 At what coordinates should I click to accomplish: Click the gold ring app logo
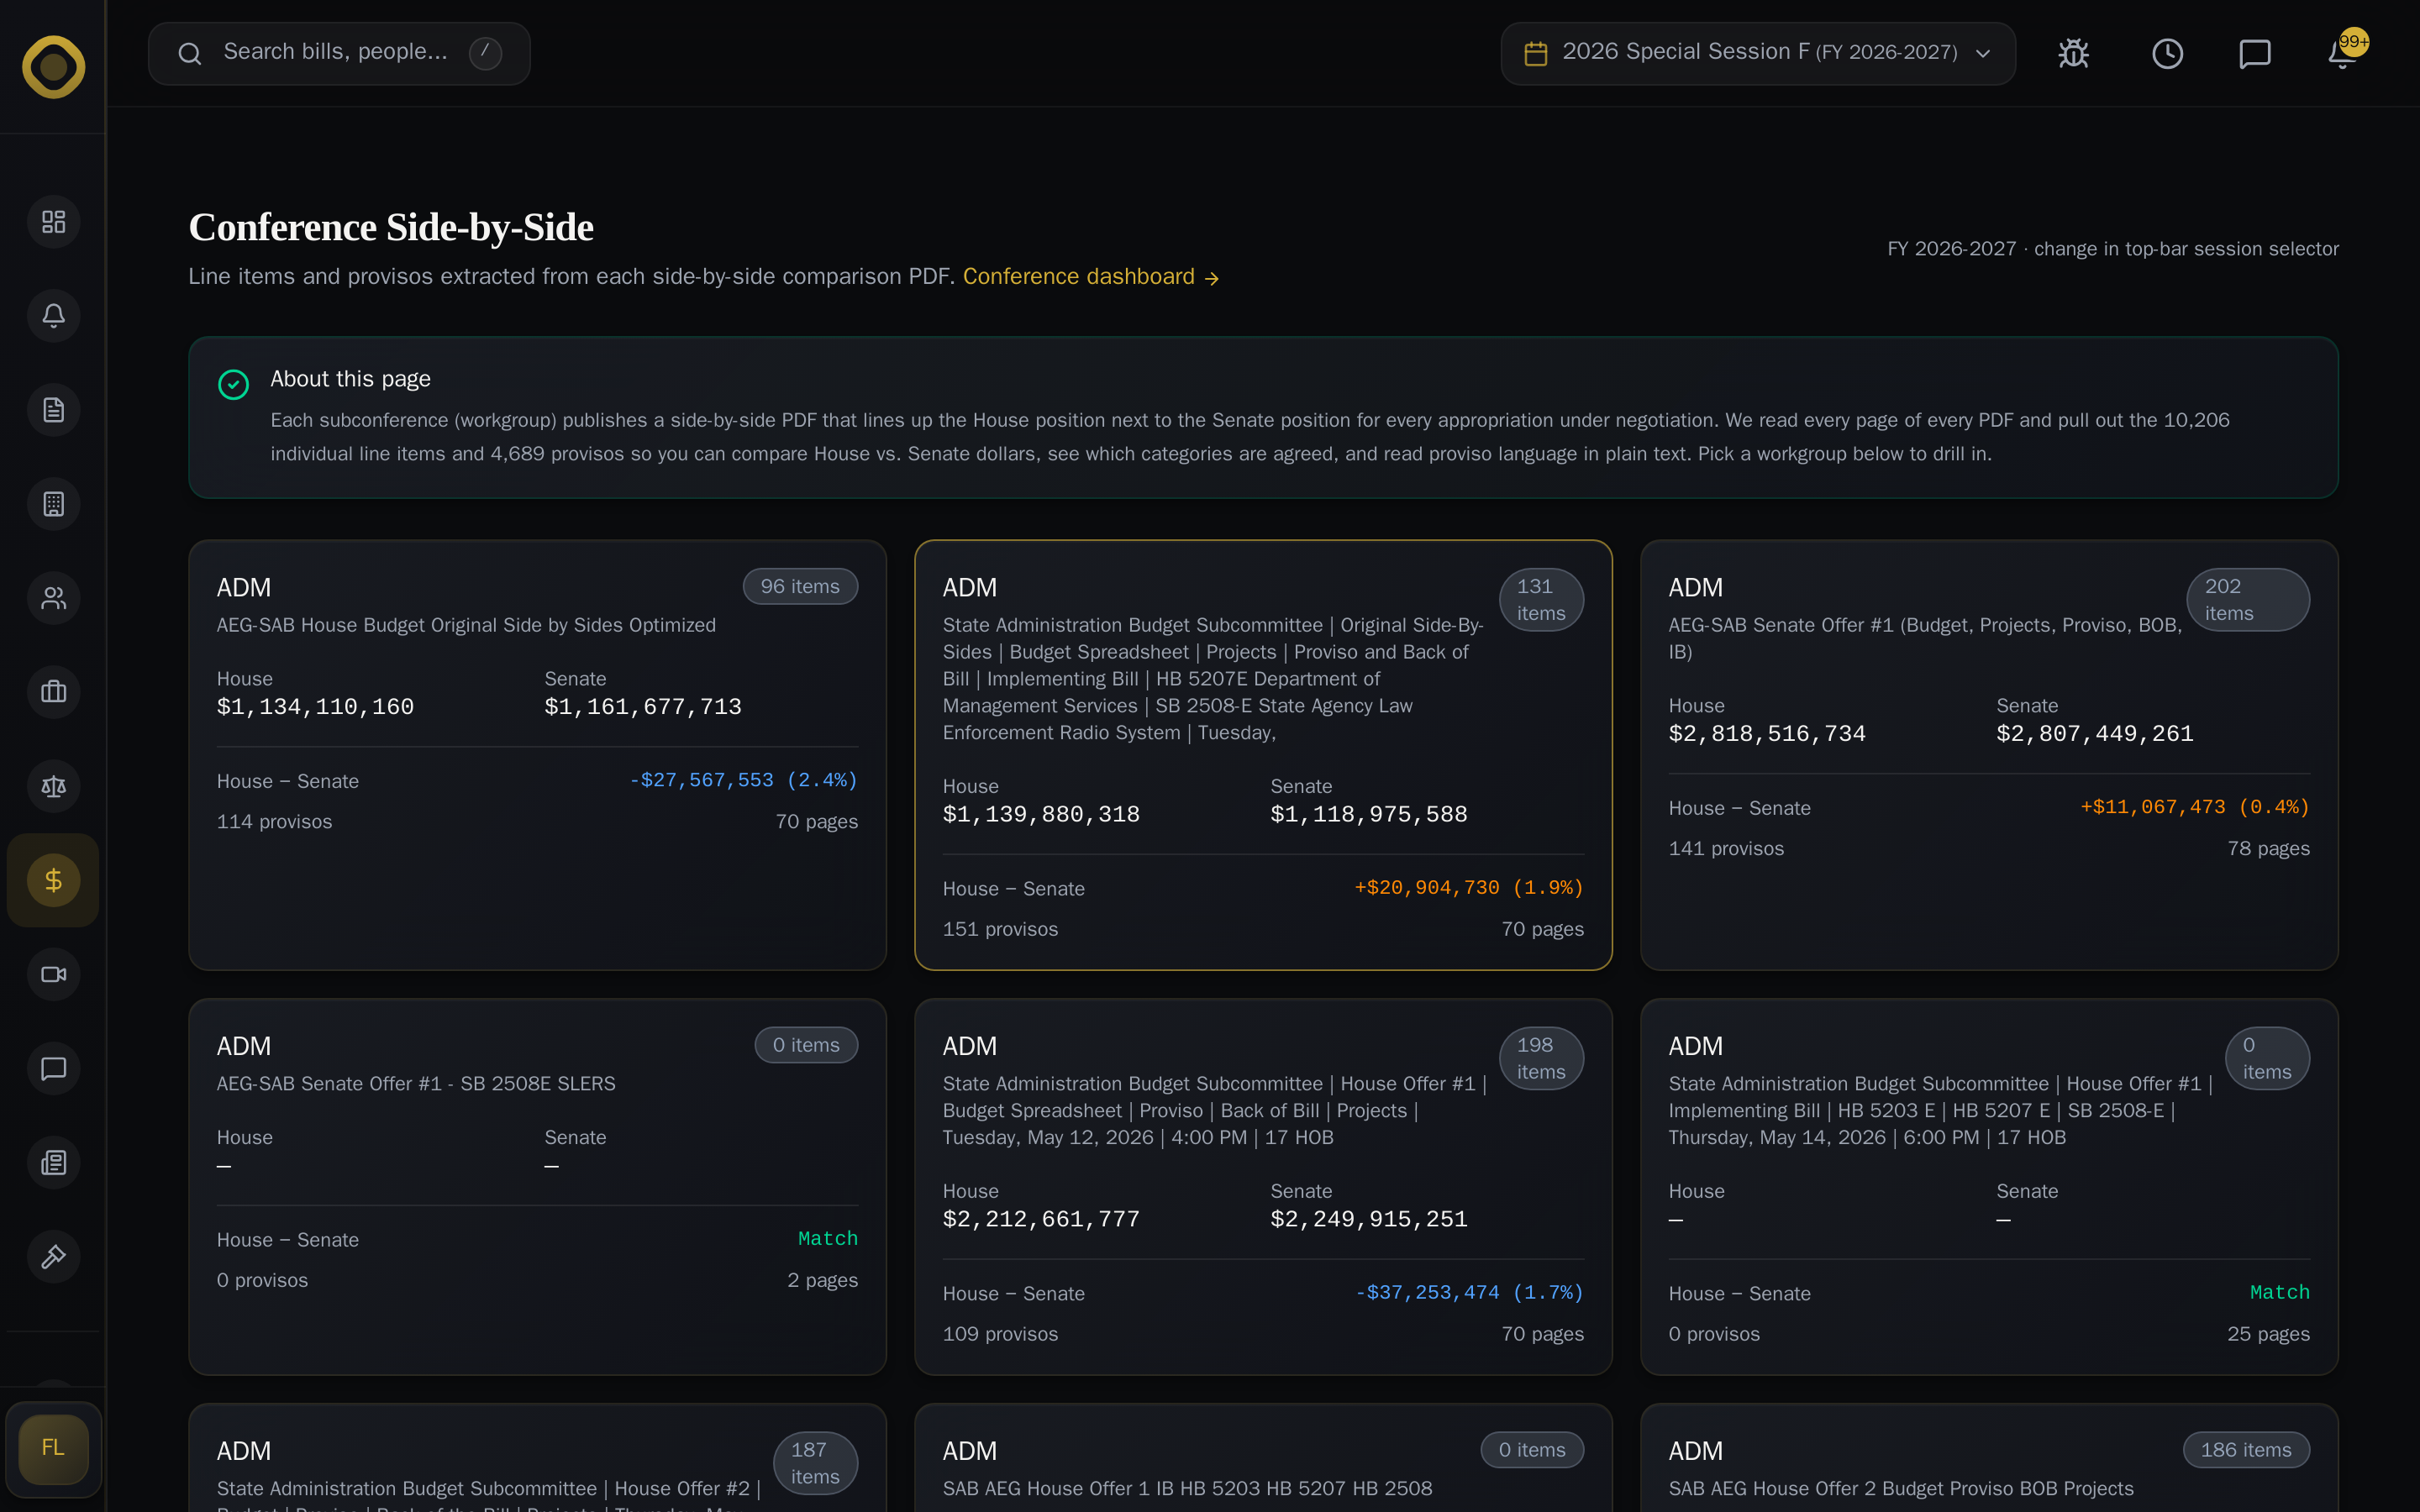[54, 67]
